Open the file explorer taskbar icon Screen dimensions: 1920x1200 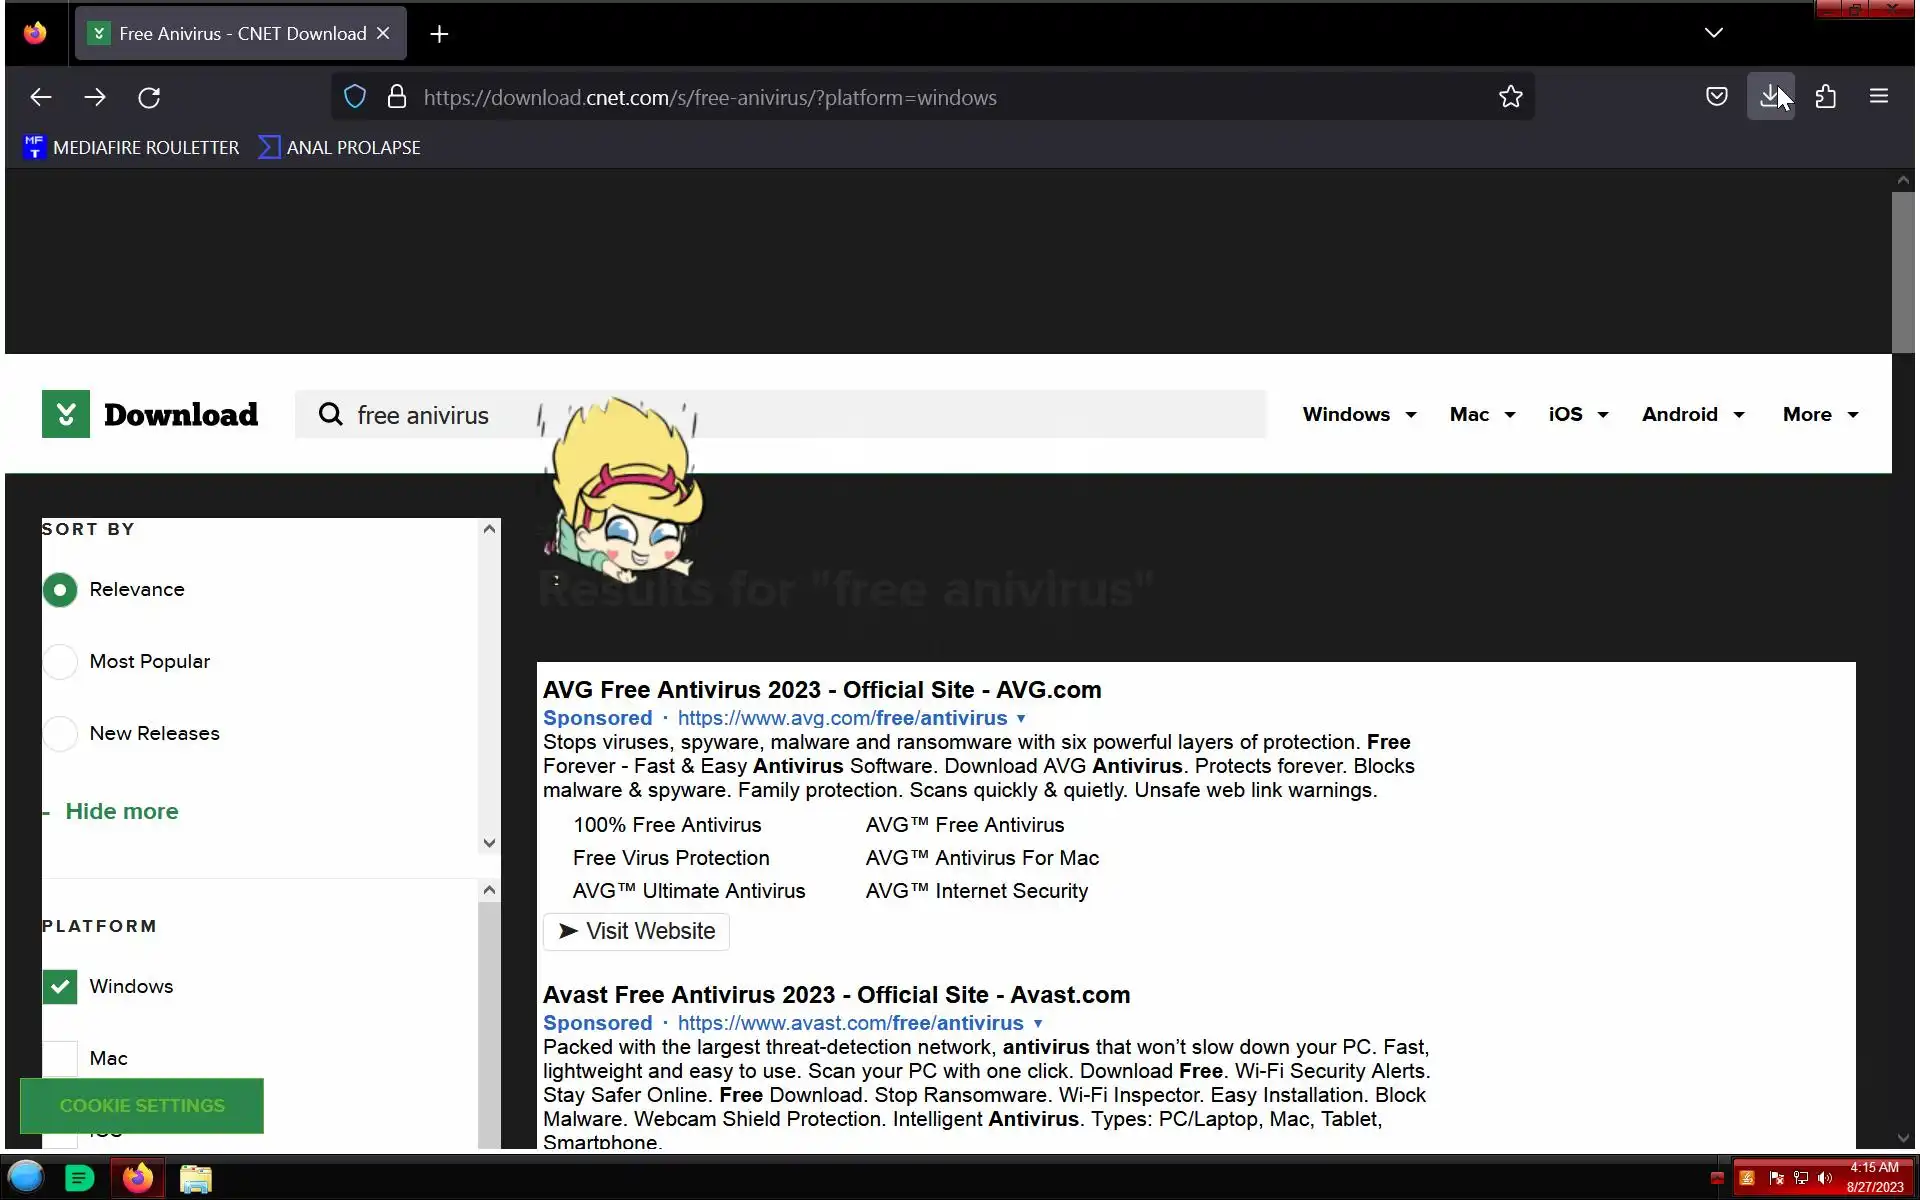(x=196, y=1178)
